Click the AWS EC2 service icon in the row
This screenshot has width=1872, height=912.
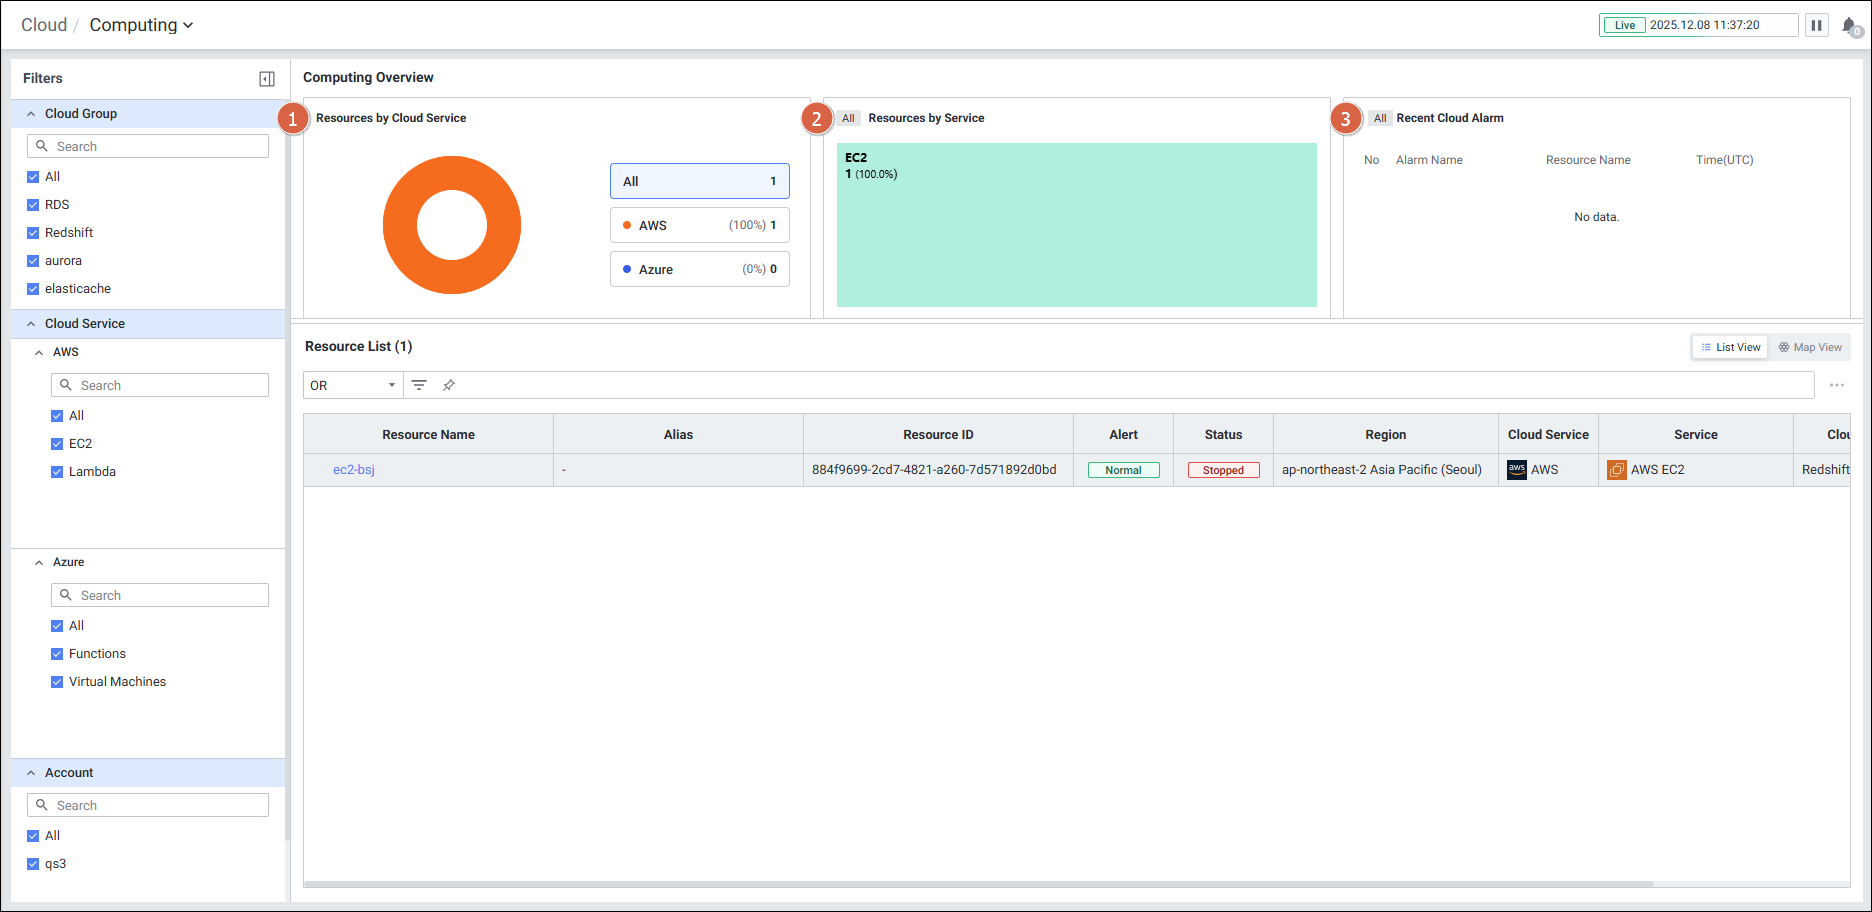point(1616,470)
